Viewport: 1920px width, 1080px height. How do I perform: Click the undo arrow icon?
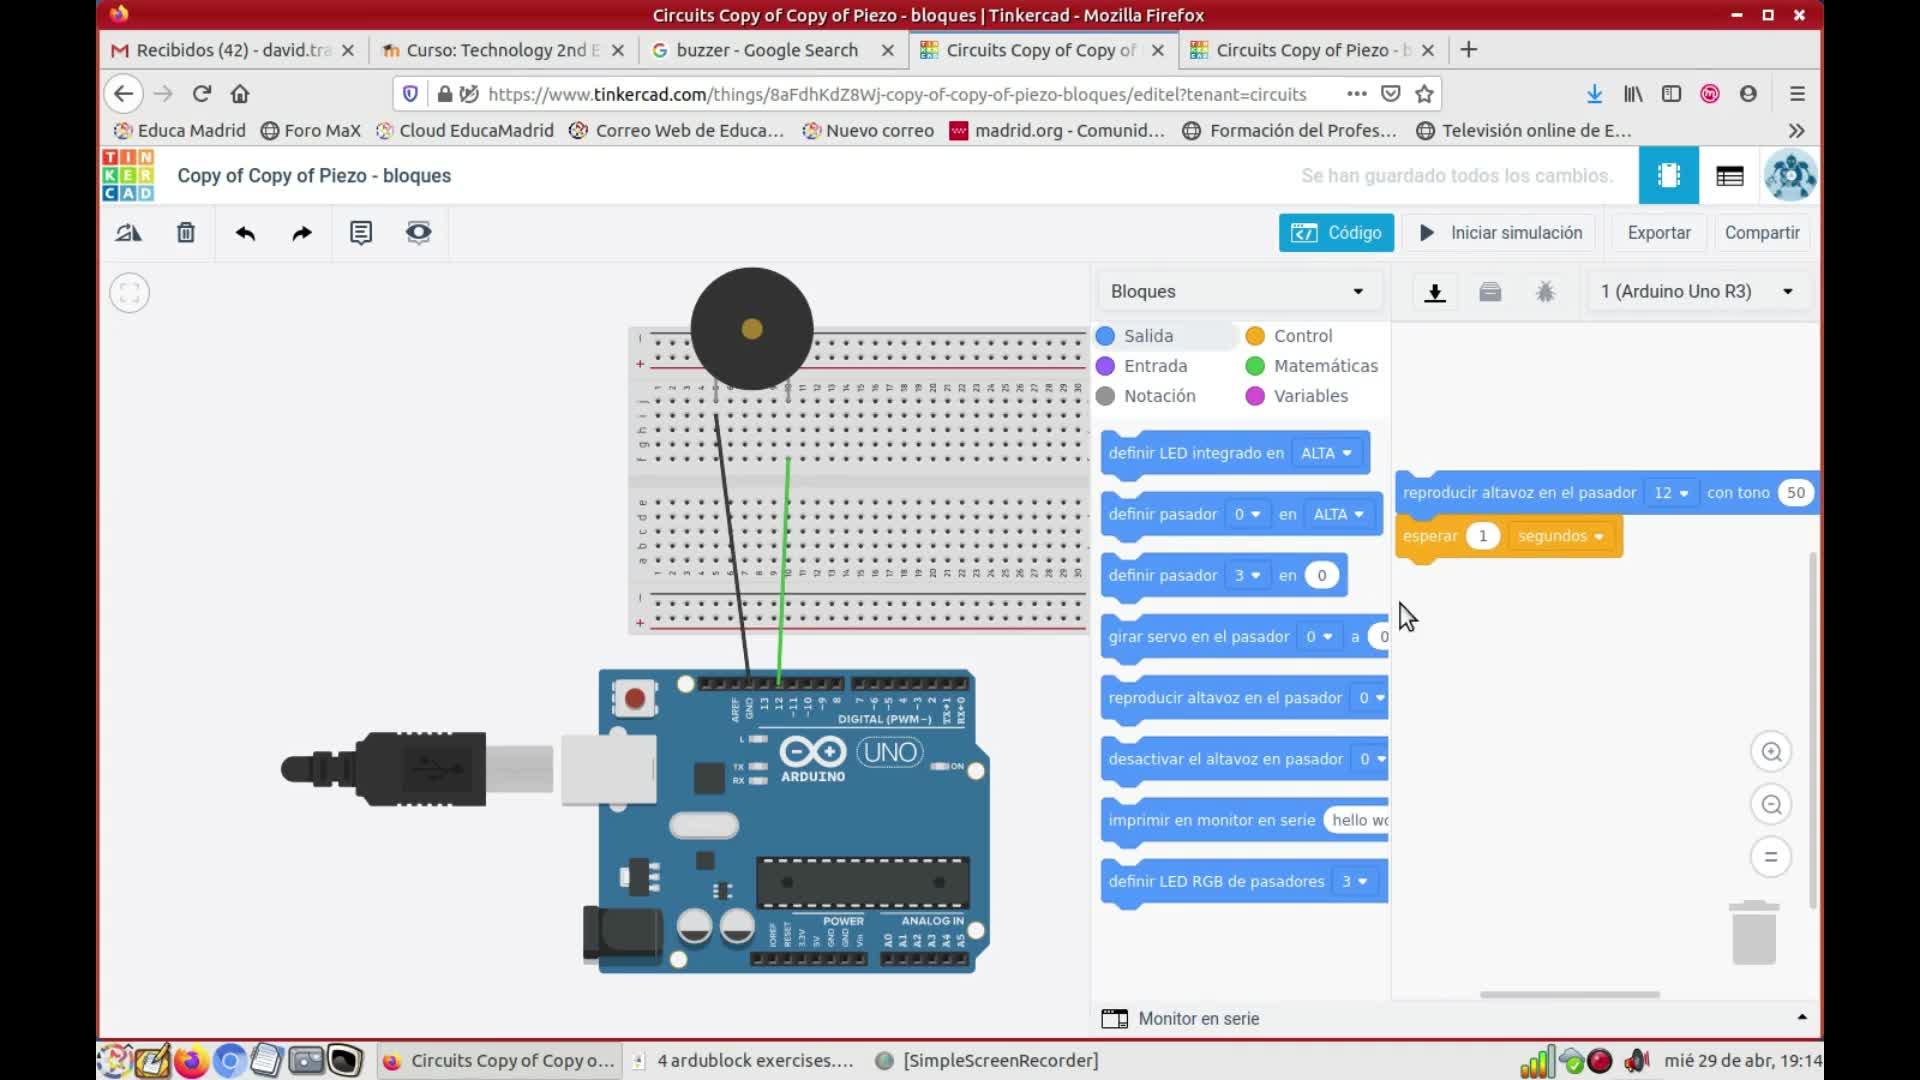point(245,233)
